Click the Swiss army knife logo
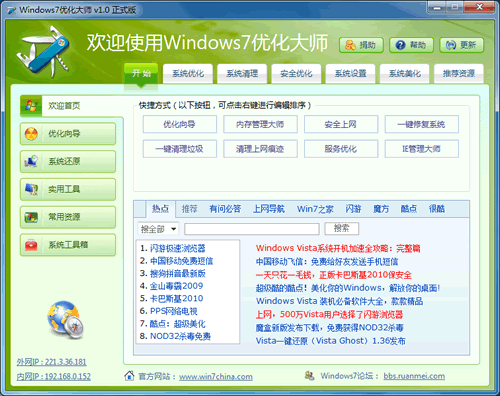500x396 pixels. pos(43,53)
